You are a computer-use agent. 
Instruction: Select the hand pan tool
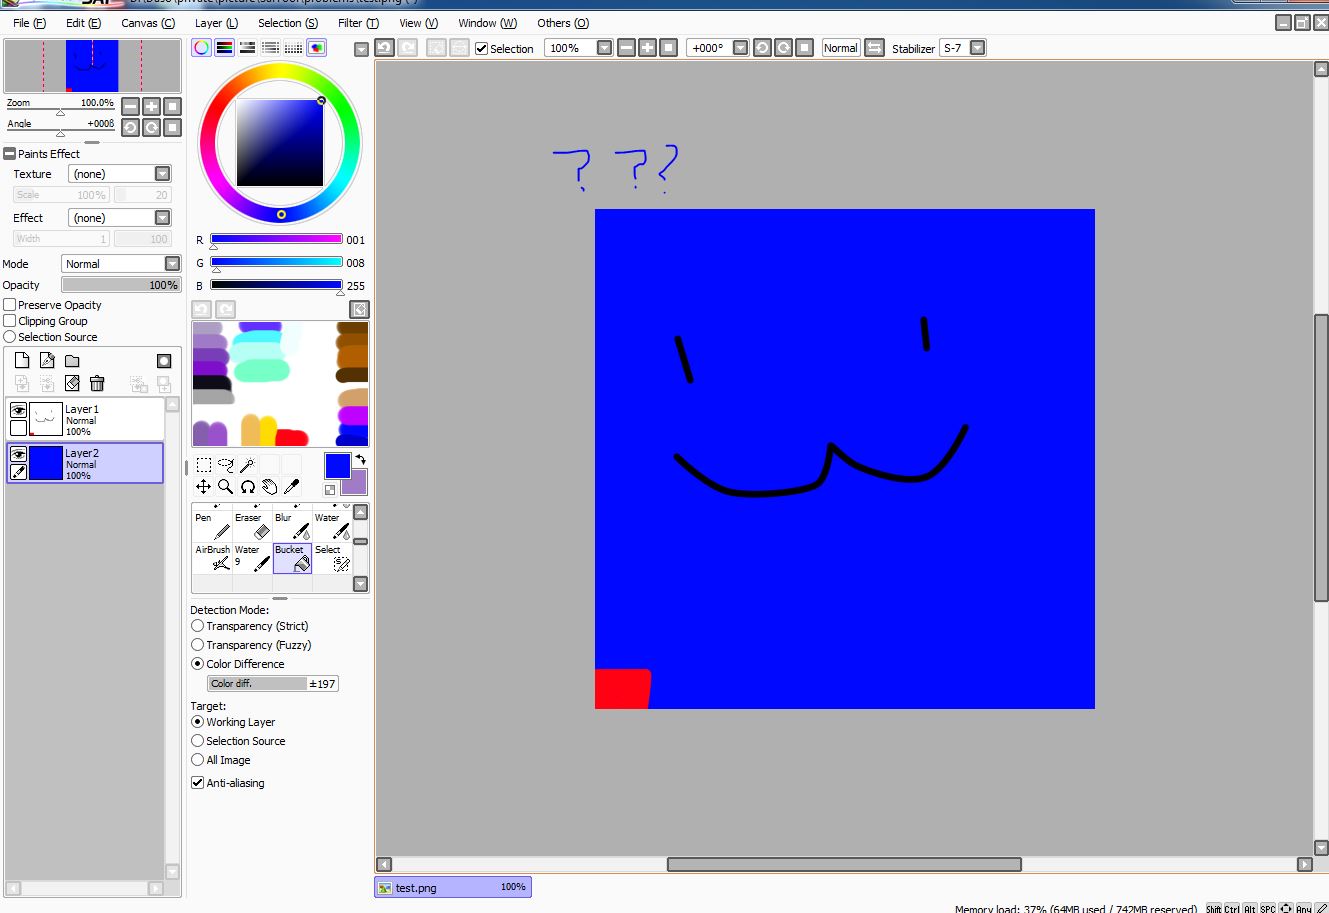click(270, 487)
